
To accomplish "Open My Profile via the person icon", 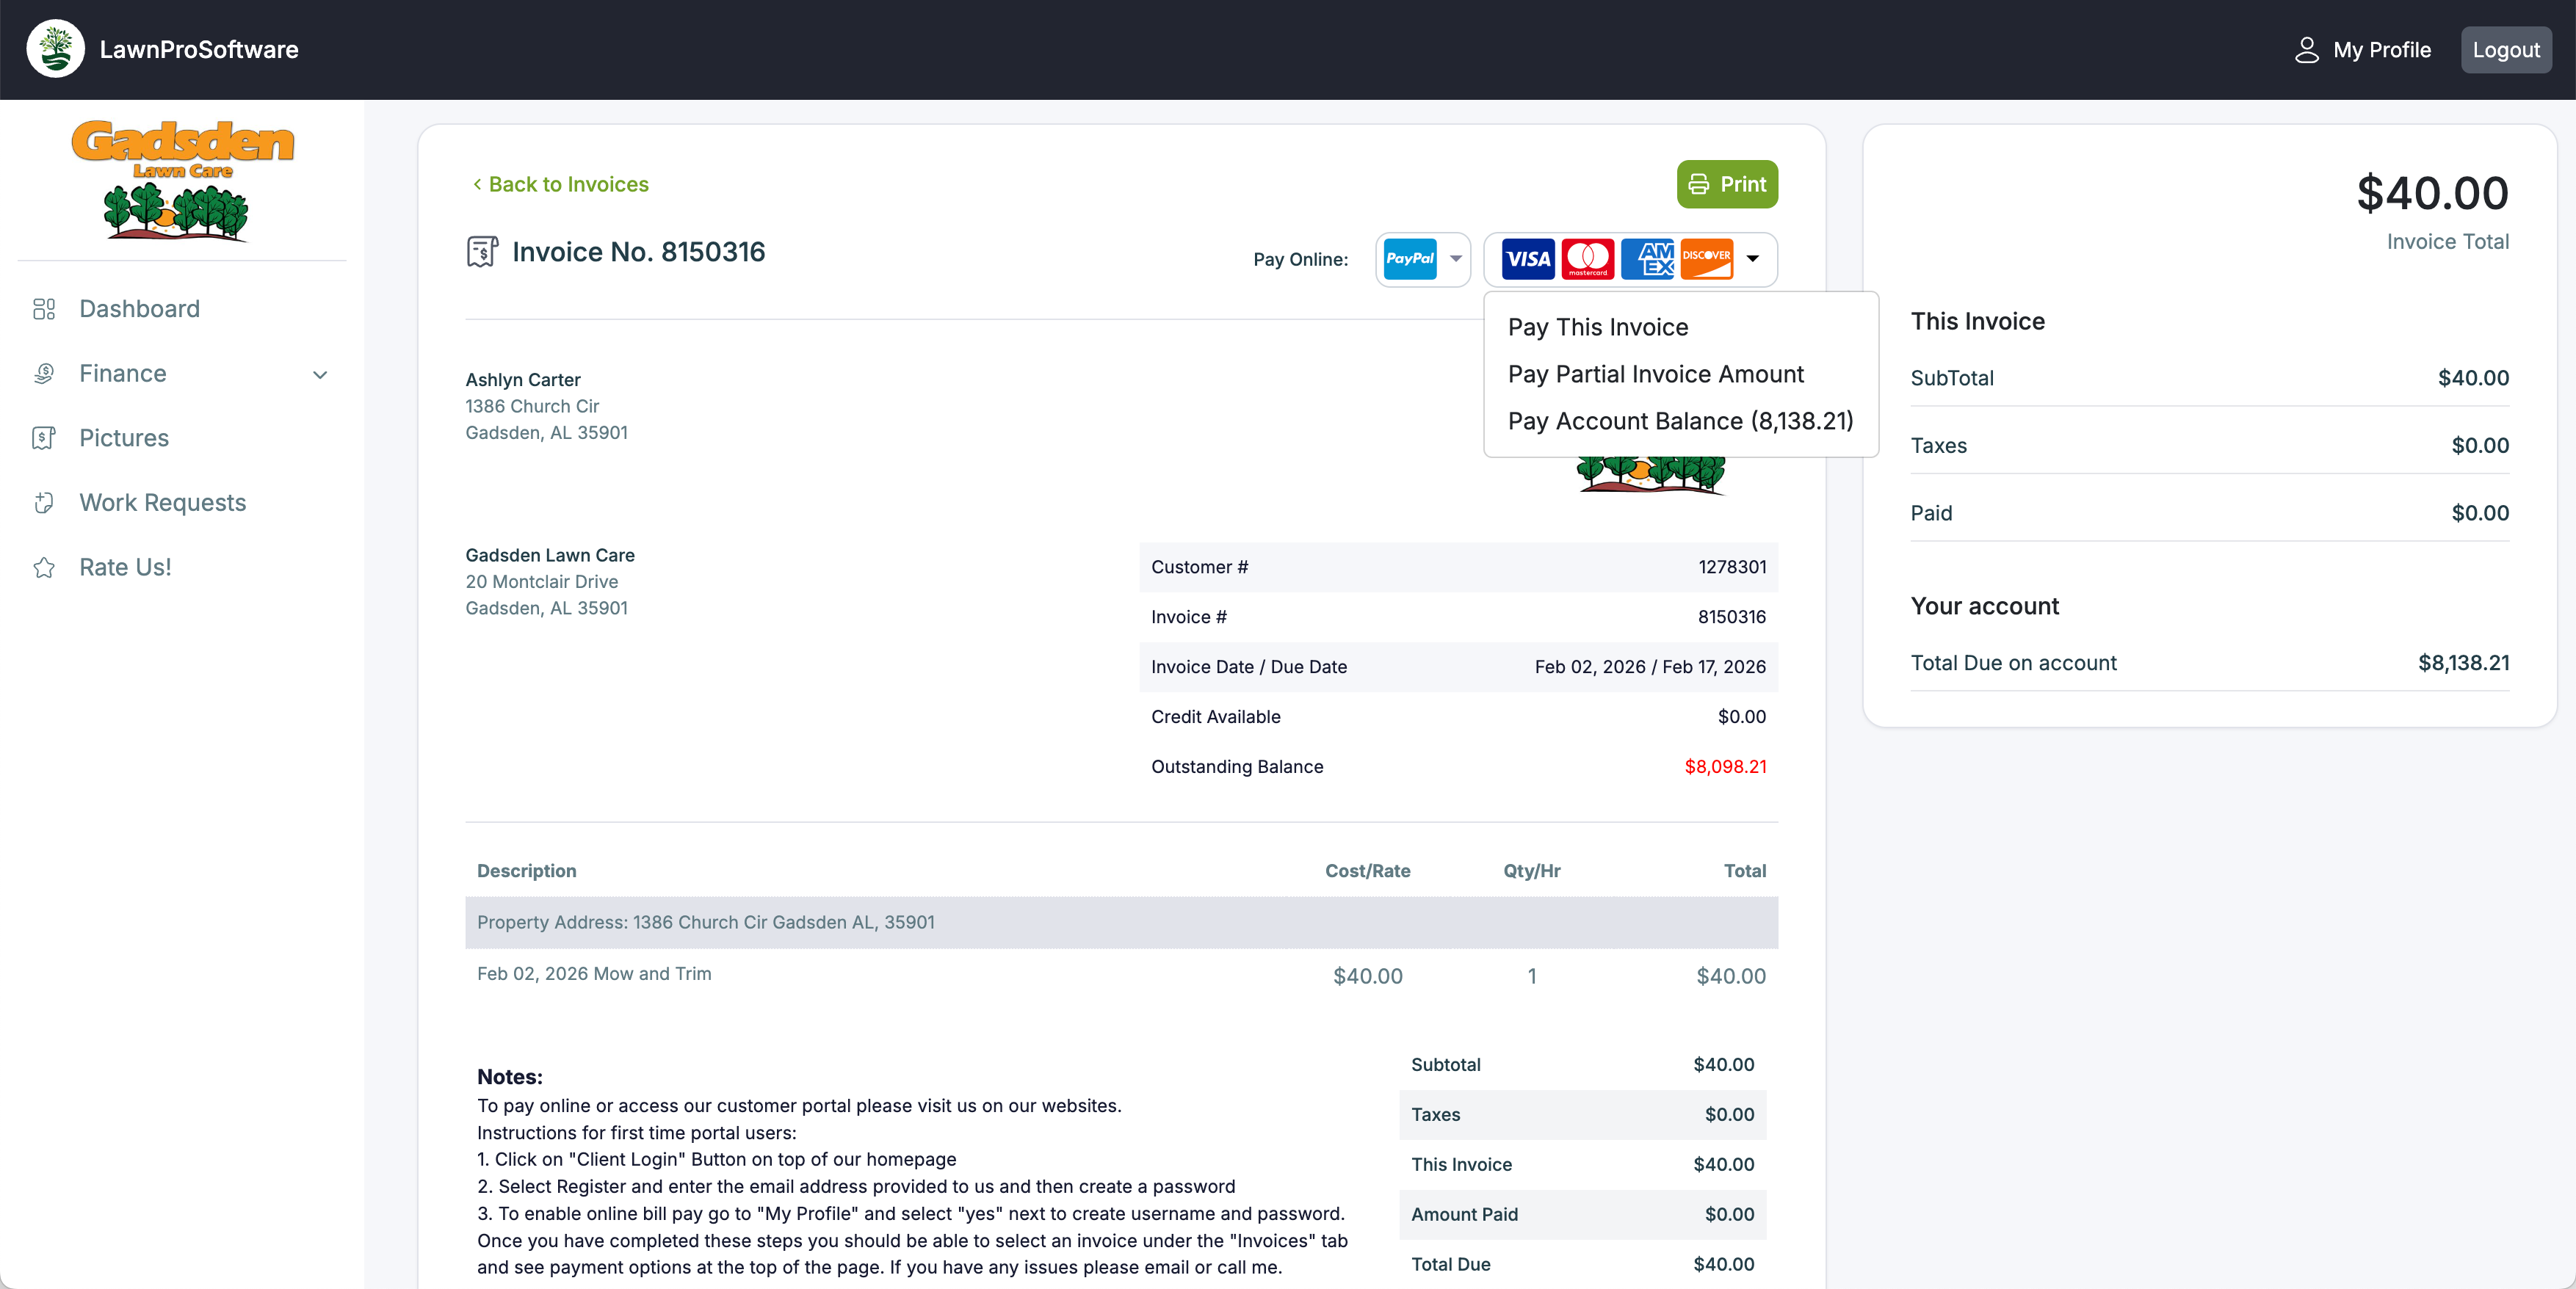I will pos(2308,49).
